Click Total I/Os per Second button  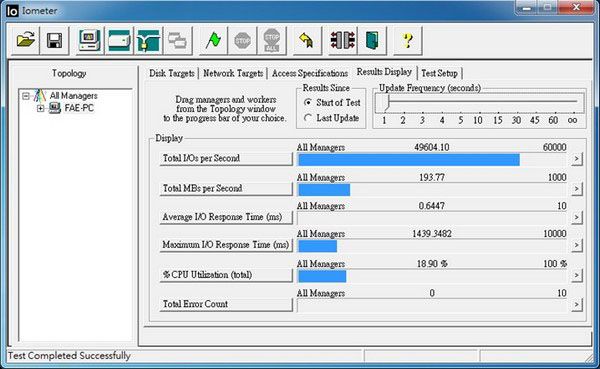pyautogui.click(x=226, y=158)
